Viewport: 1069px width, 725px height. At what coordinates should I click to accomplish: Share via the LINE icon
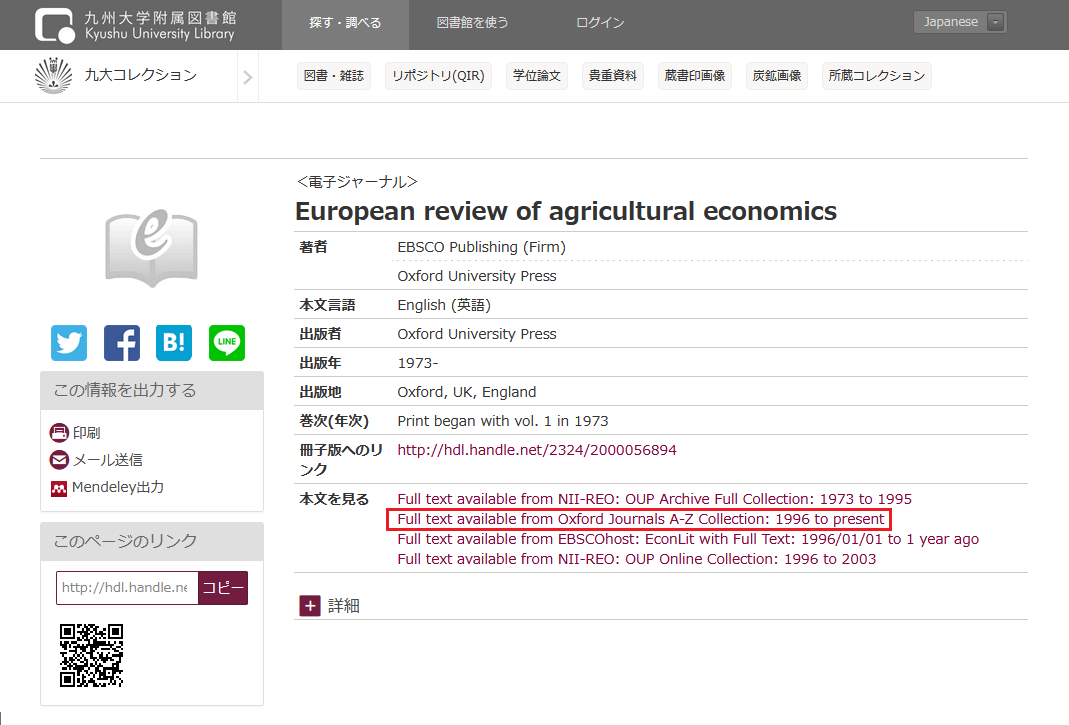pyautogui.click(x=227, y=342)
